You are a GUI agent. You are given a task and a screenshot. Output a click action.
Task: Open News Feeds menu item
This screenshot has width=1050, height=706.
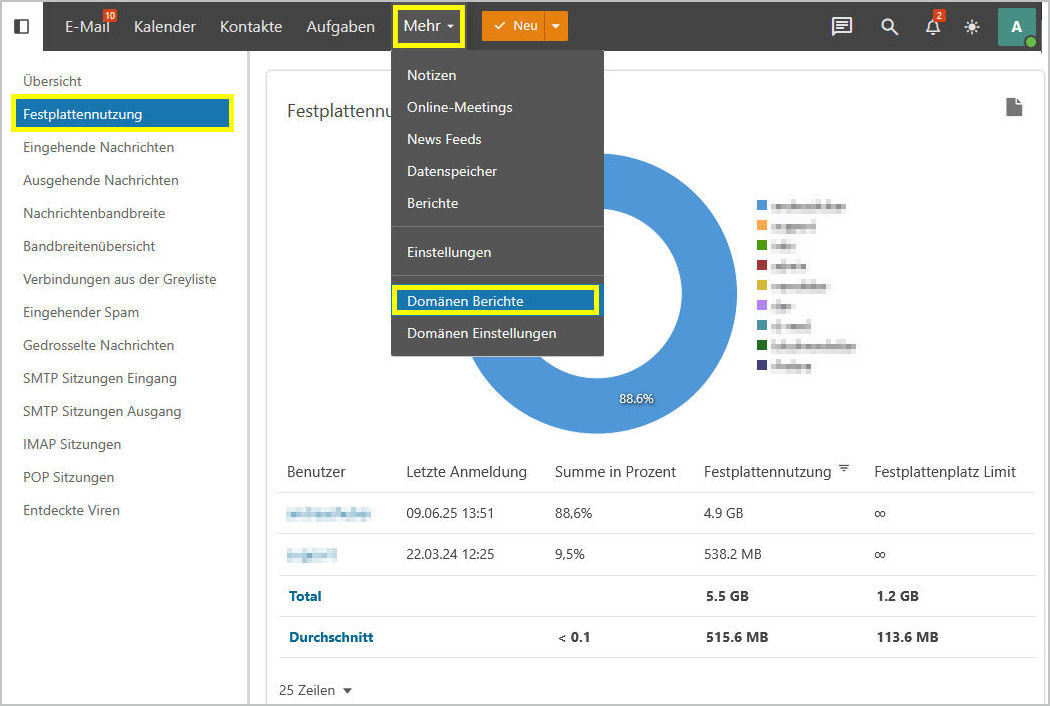[497, 139]
